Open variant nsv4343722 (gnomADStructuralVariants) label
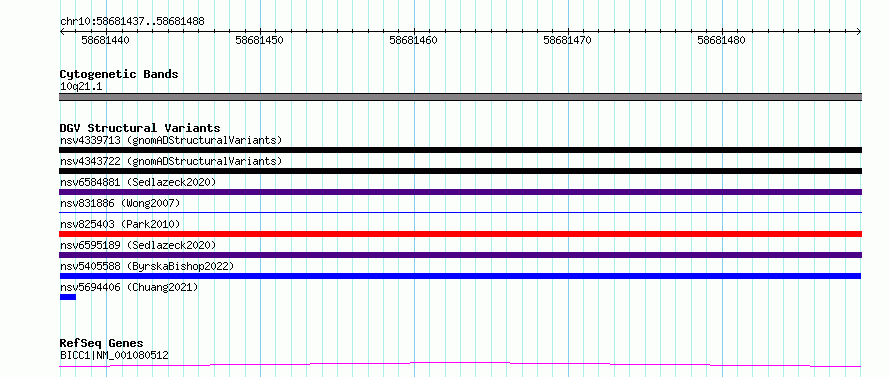The height and width of the screenshot is (377, 890). click(171, 161)
